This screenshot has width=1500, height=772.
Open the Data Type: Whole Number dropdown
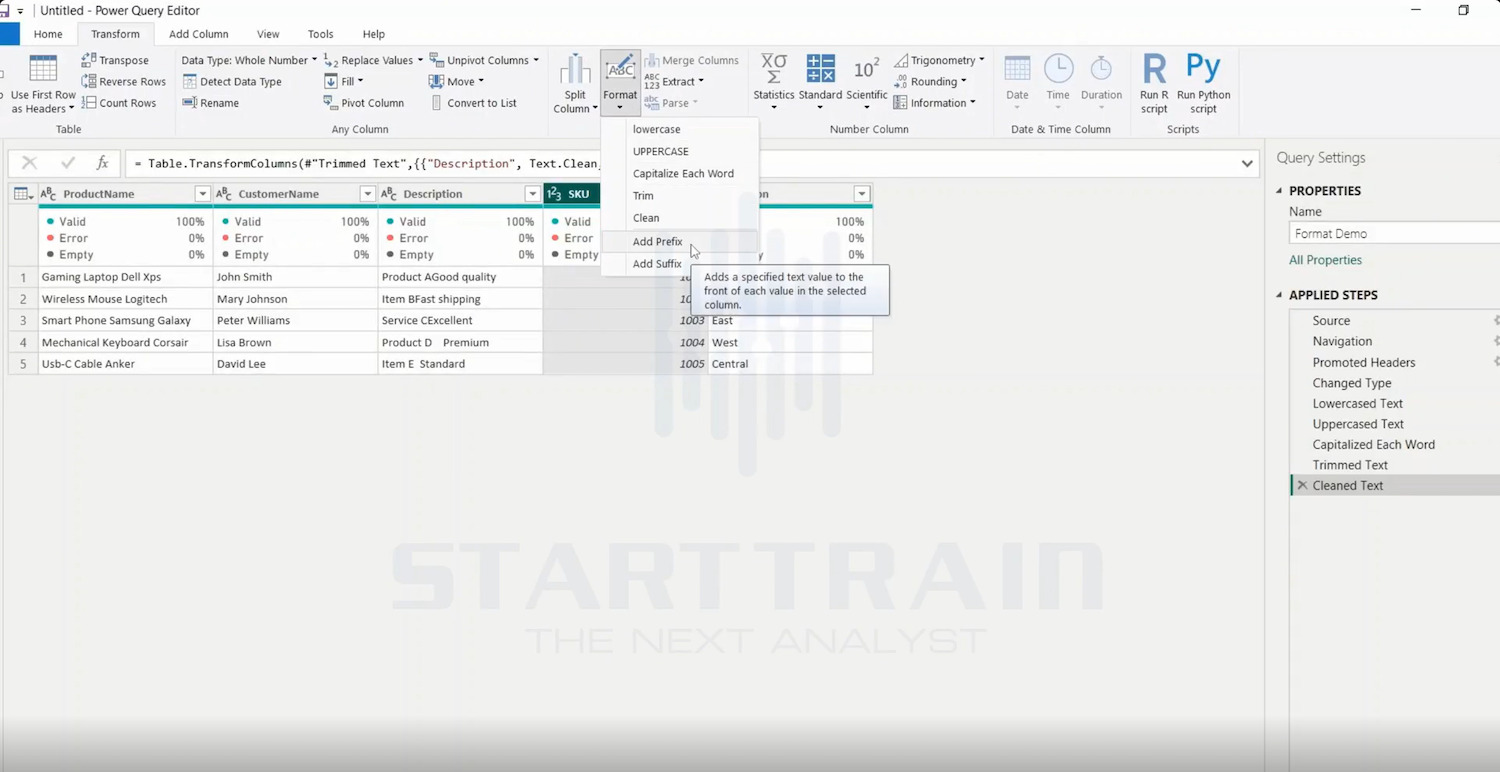(249, 60)
